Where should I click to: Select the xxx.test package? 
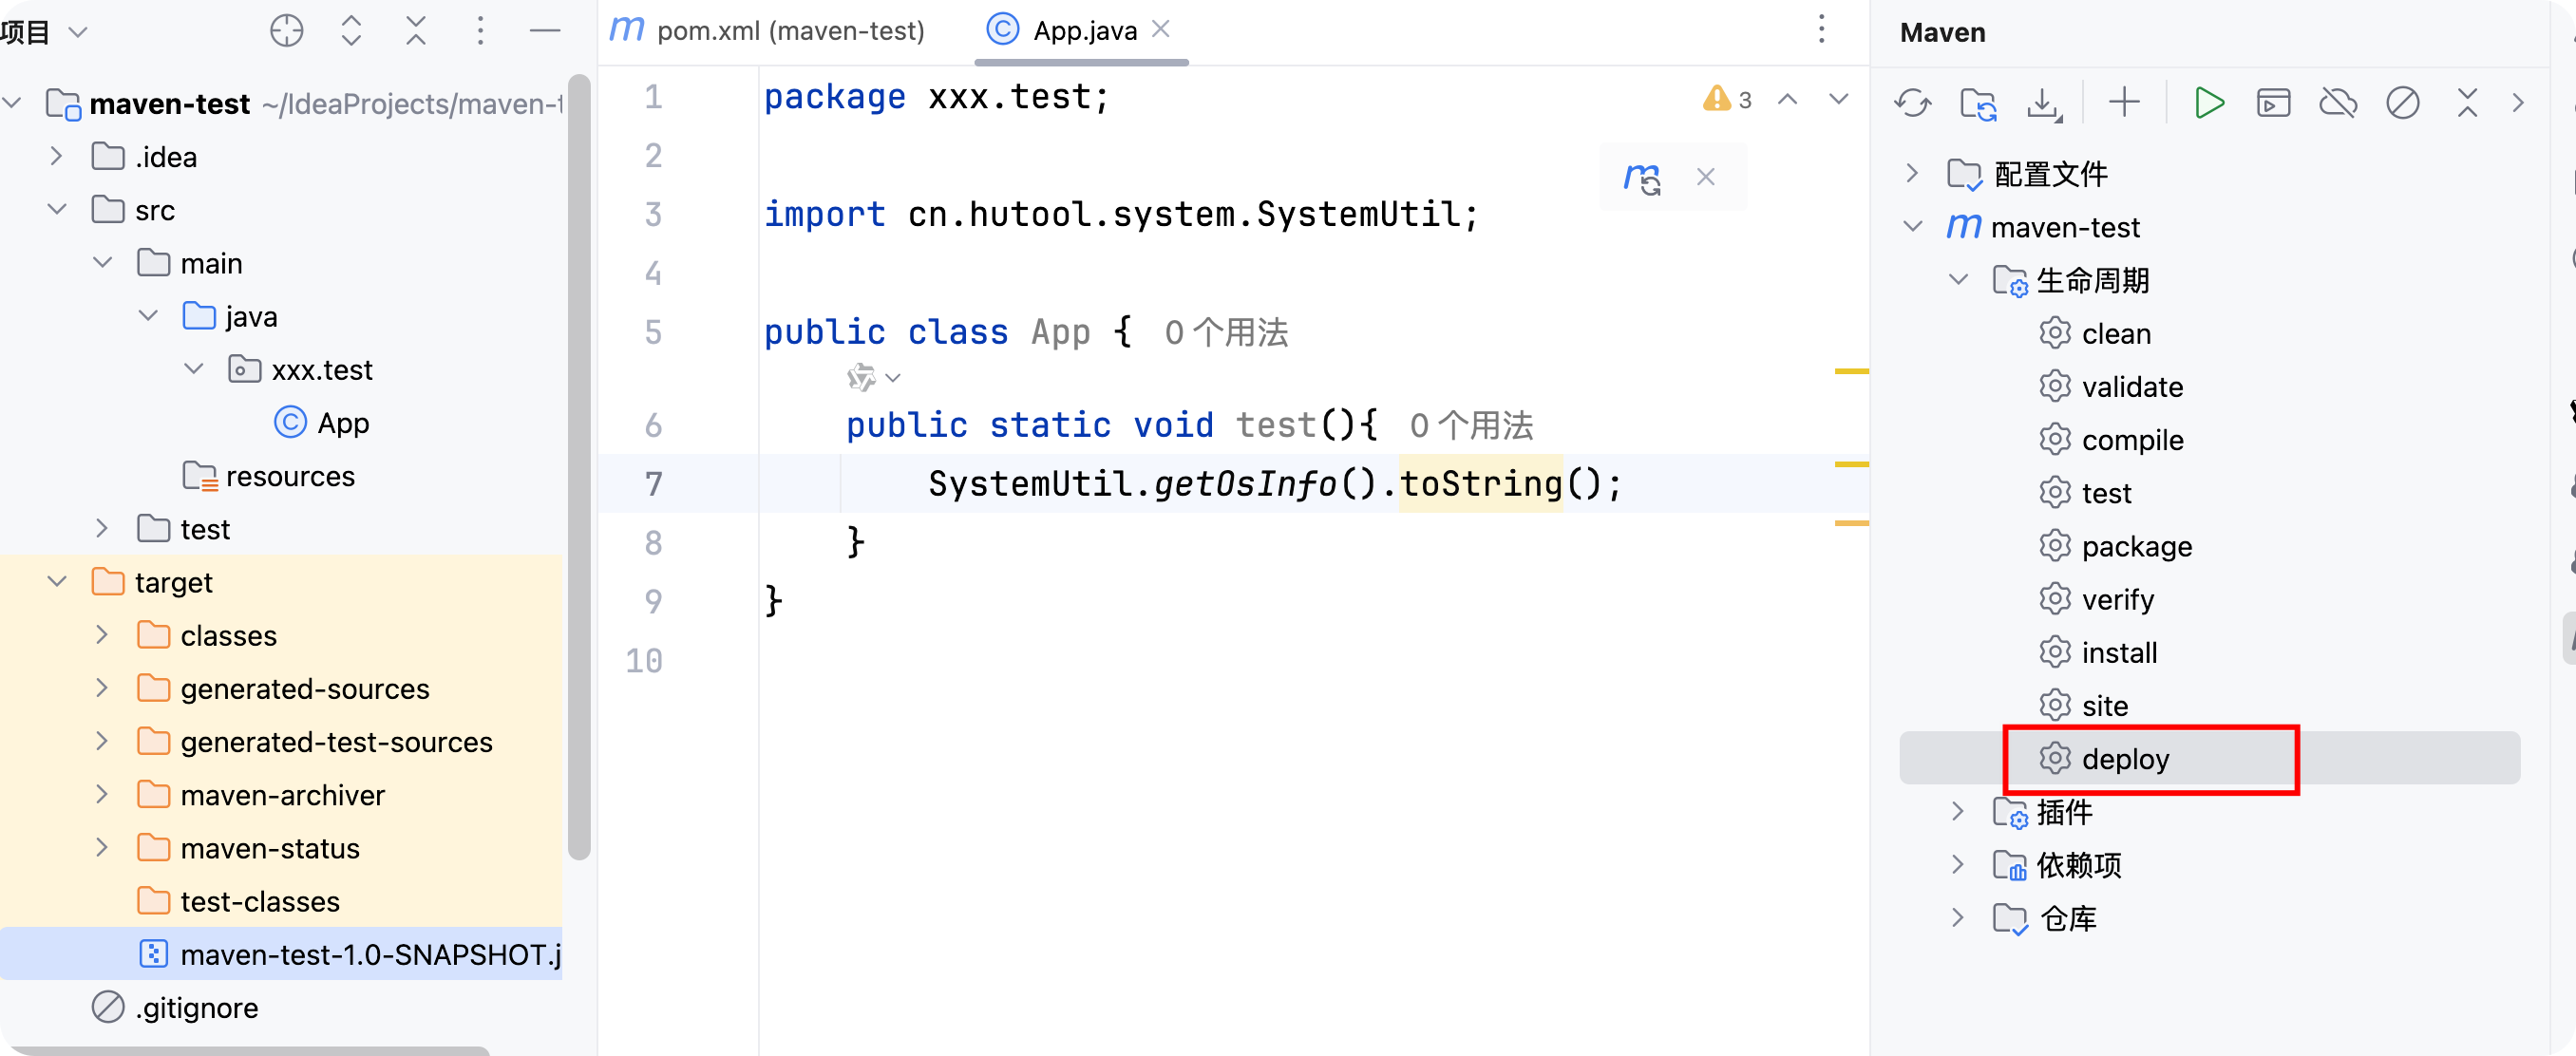(300, 369)
